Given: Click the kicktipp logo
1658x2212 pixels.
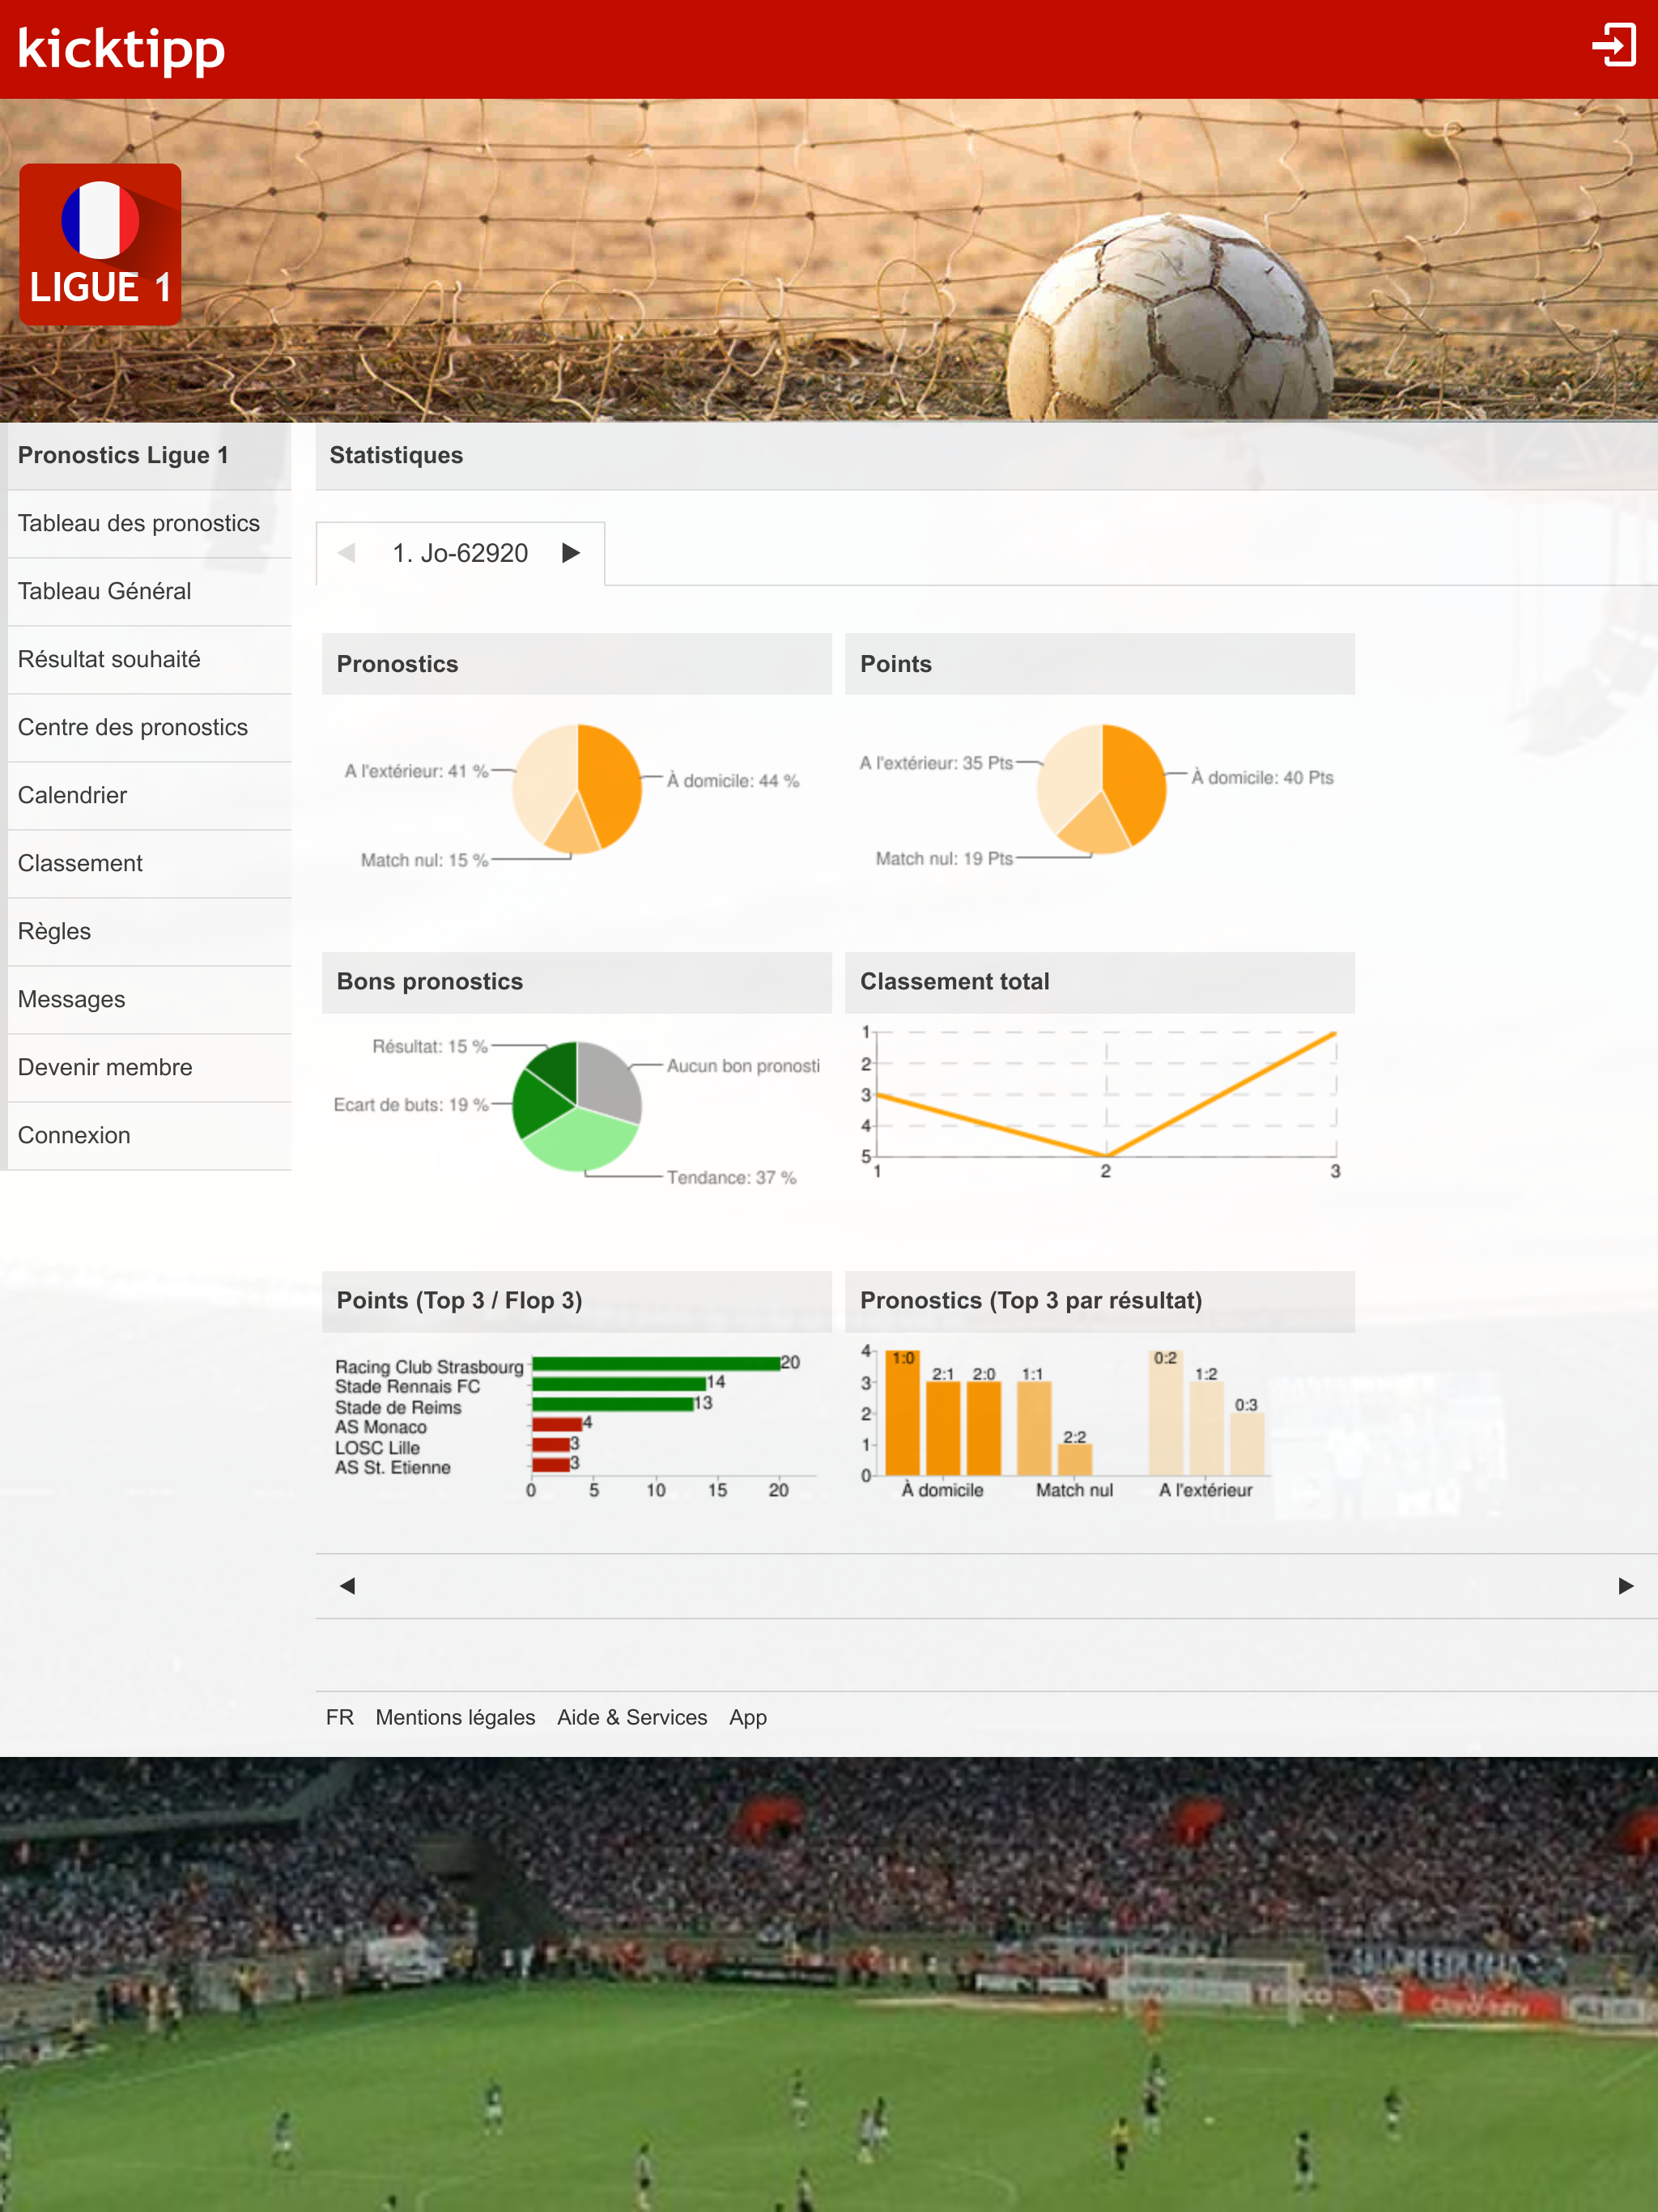Looking at the screenshot, I should (121, 49).
